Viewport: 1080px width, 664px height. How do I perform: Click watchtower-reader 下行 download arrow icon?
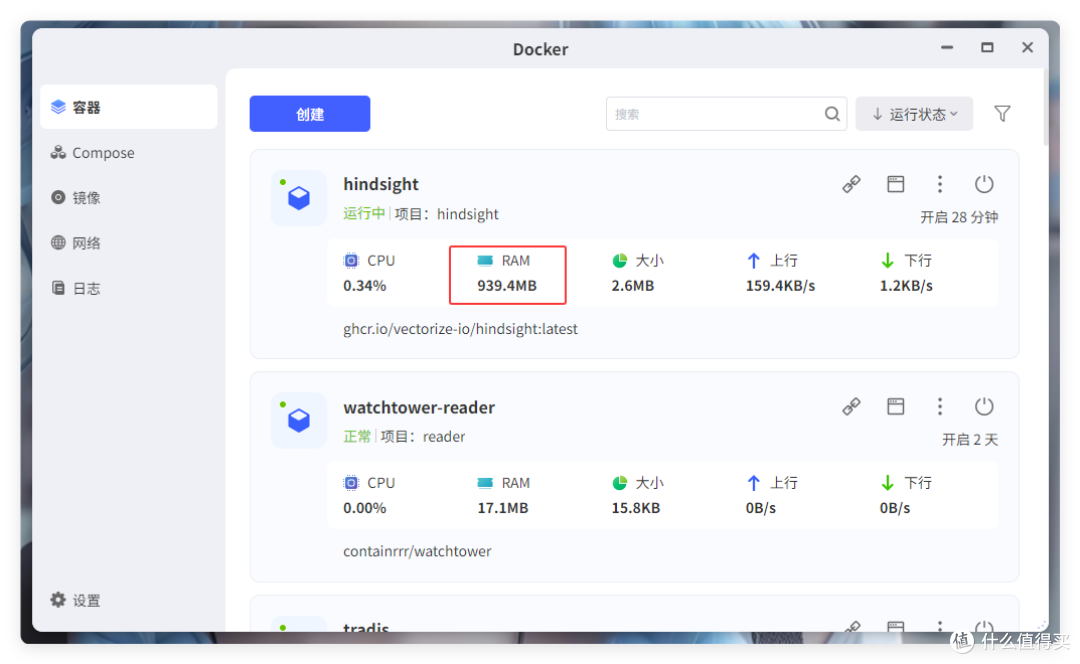[x=887, y=483]
